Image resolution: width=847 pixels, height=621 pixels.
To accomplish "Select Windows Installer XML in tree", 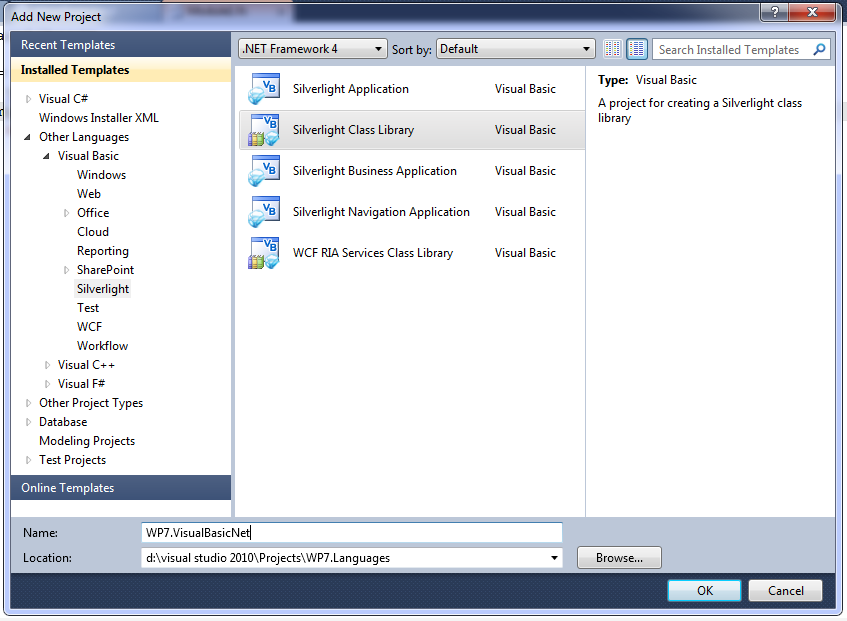I will tap(99, 118).
